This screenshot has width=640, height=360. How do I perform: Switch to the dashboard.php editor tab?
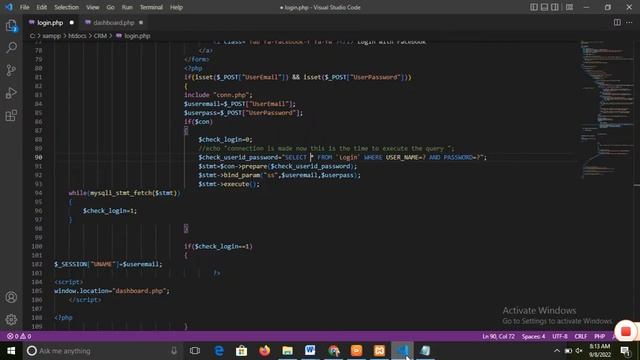(113, 22)
